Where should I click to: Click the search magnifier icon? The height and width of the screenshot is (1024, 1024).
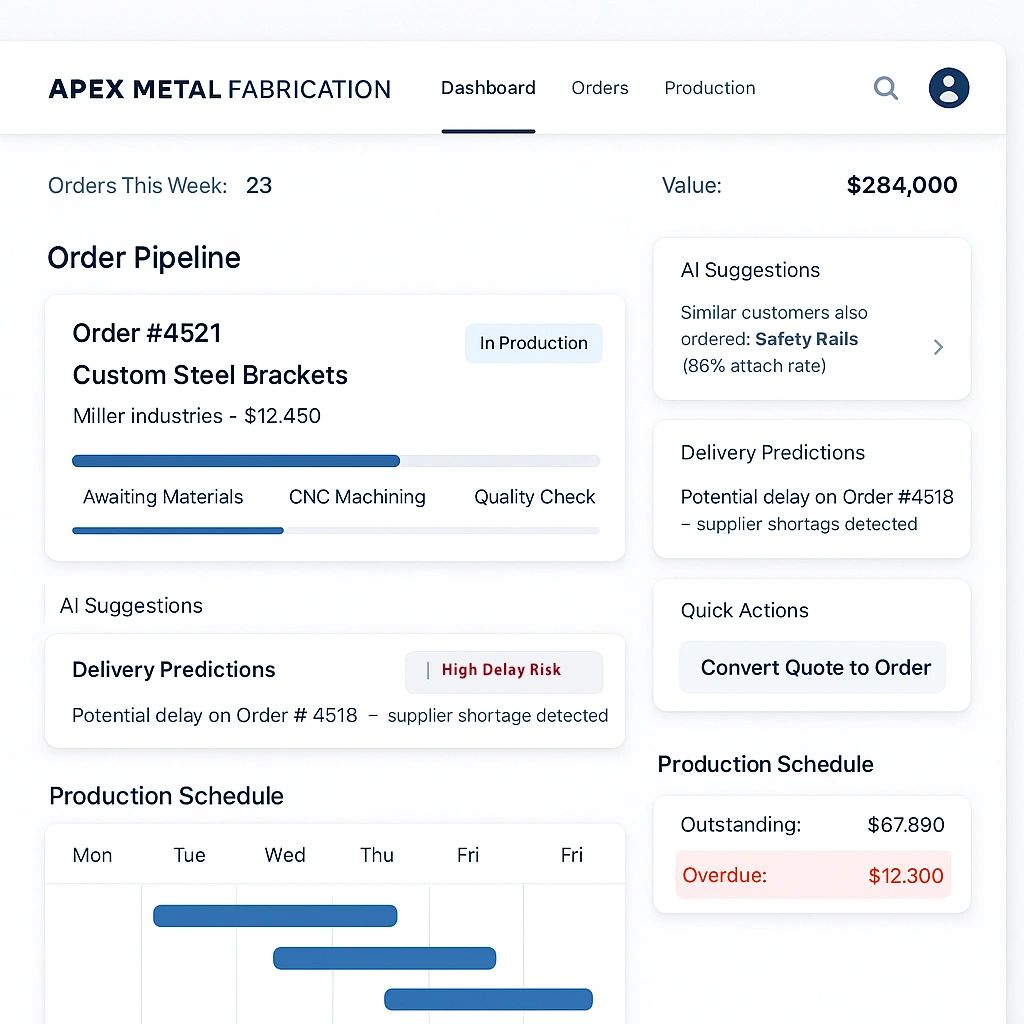[x=885, y=88]
